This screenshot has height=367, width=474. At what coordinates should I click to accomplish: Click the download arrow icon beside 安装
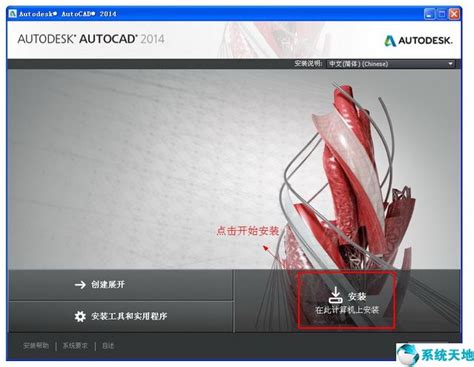coord(335,295)
